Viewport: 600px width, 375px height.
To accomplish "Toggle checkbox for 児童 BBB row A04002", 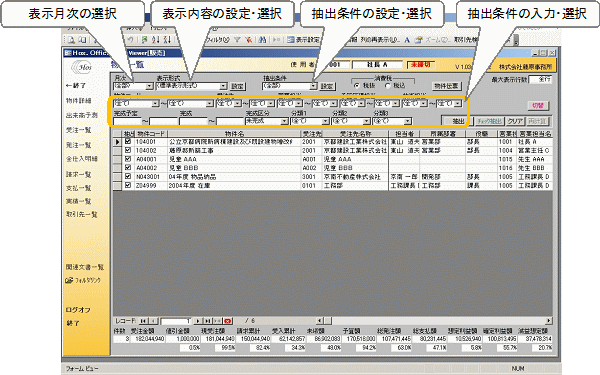I will point(127,168).
